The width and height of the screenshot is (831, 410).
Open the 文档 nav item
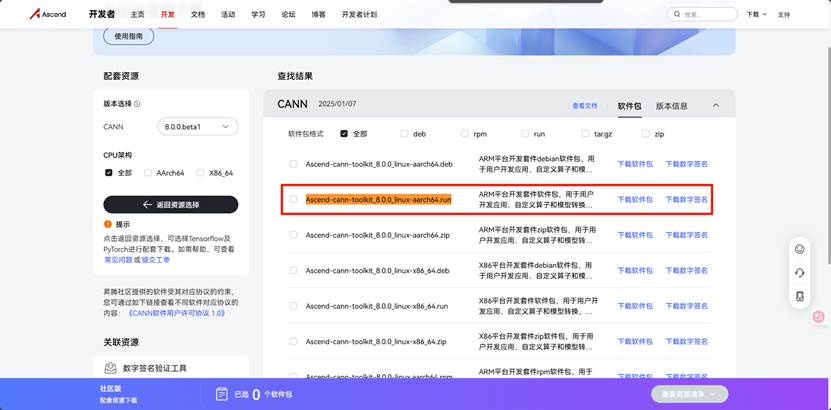coord(198,15)
